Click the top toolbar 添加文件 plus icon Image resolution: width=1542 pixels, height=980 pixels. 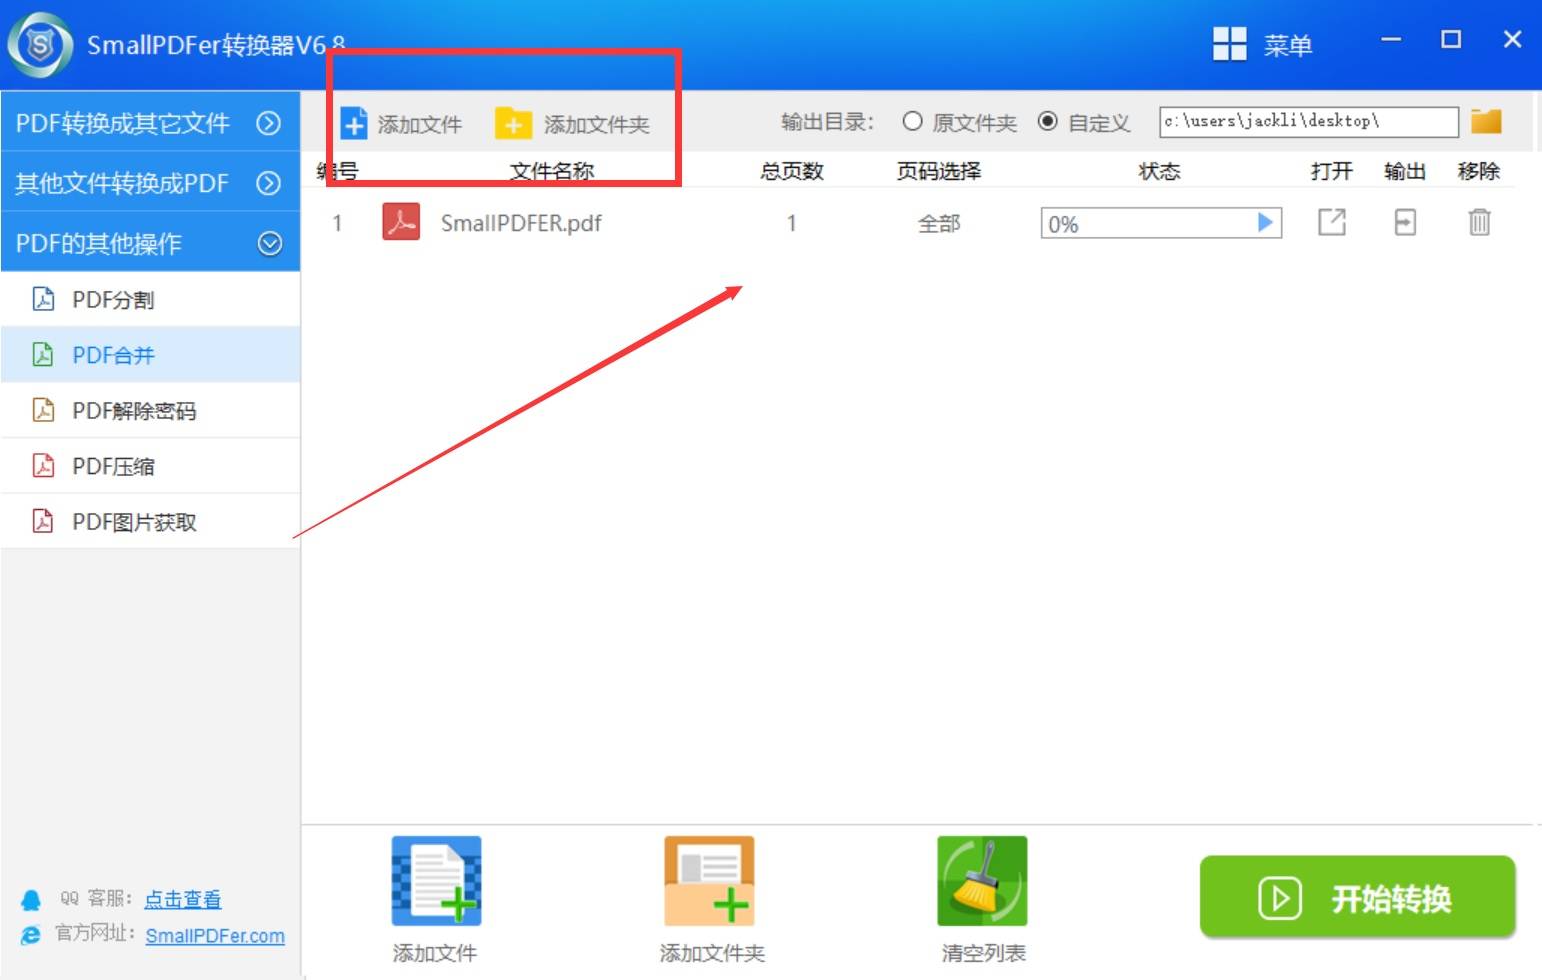(354, 123)
